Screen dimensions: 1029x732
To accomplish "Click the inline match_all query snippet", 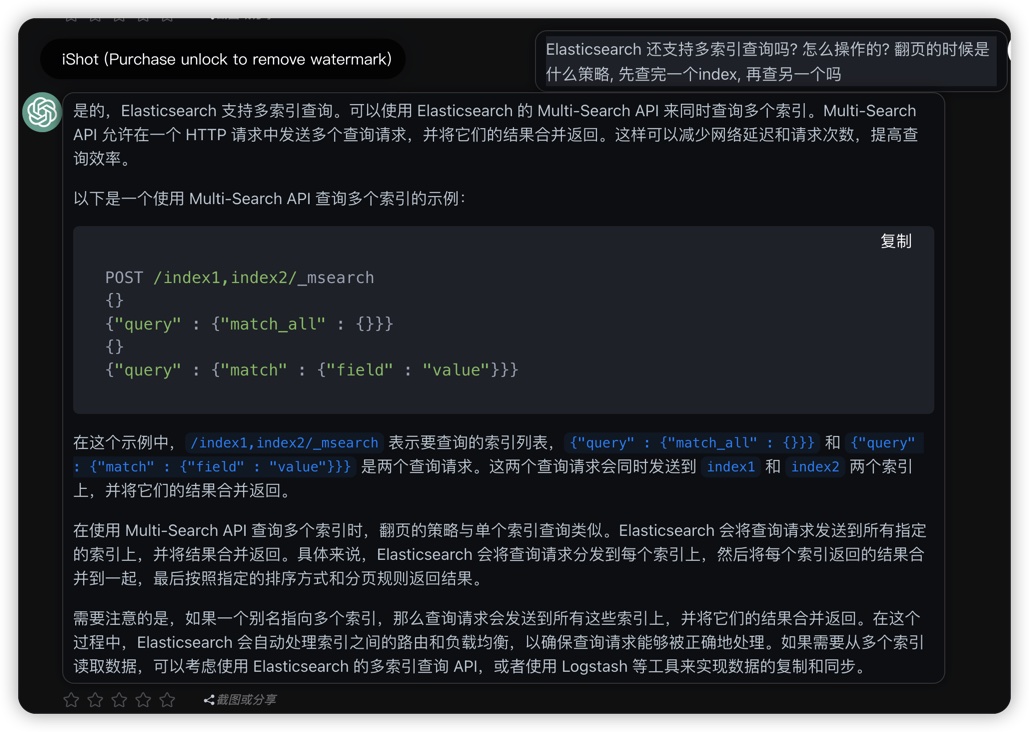I will click(x=691, y=443).
